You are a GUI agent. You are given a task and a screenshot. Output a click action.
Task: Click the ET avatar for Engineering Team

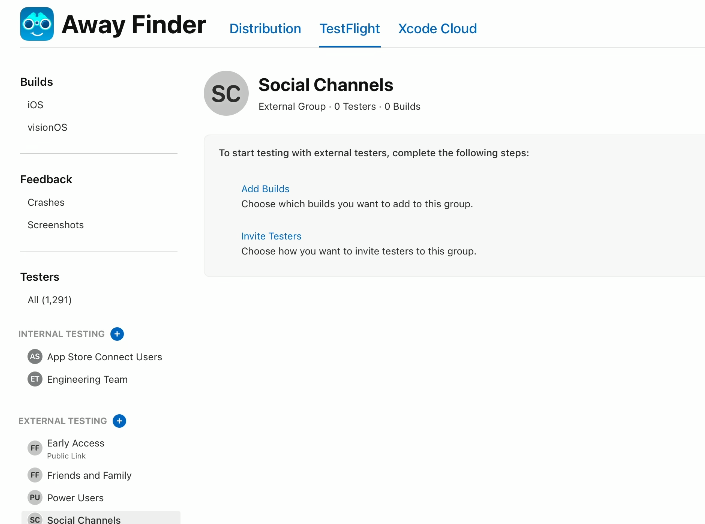point(35,379)
